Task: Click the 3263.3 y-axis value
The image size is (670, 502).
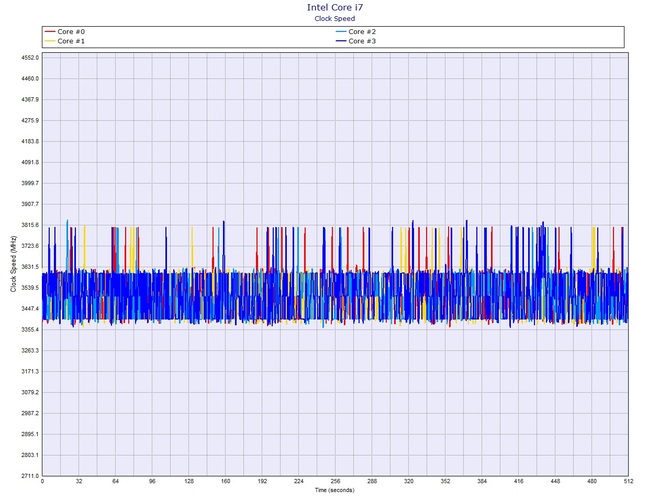Action: 30,351
